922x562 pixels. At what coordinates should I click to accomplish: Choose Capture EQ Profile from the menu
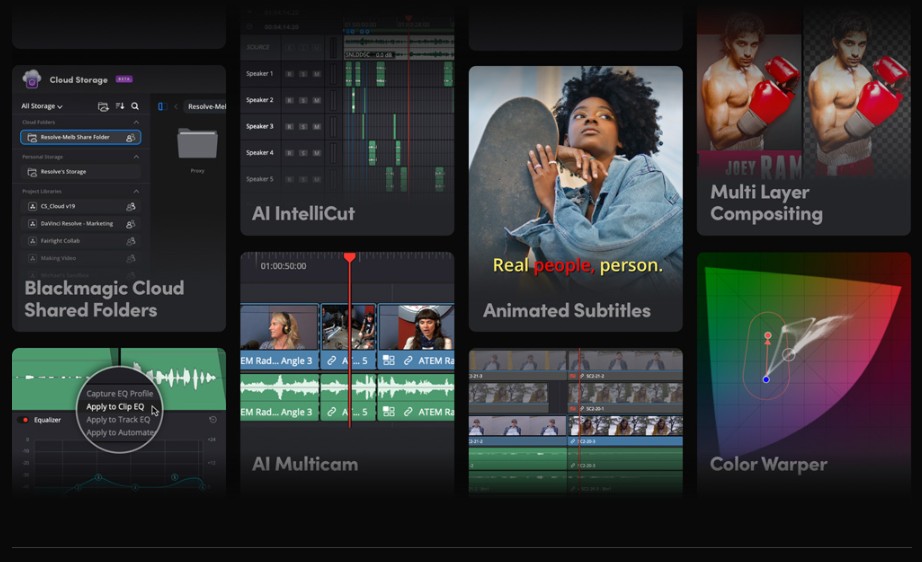point(119,394)
